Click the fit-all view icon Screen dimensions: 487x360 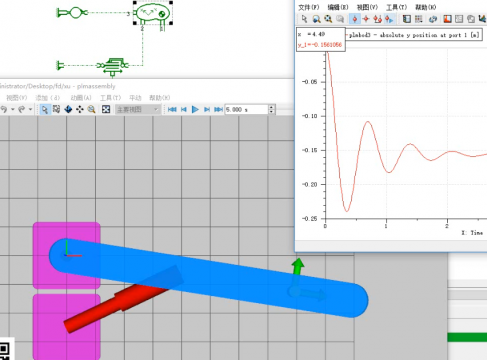click(106, 109)
